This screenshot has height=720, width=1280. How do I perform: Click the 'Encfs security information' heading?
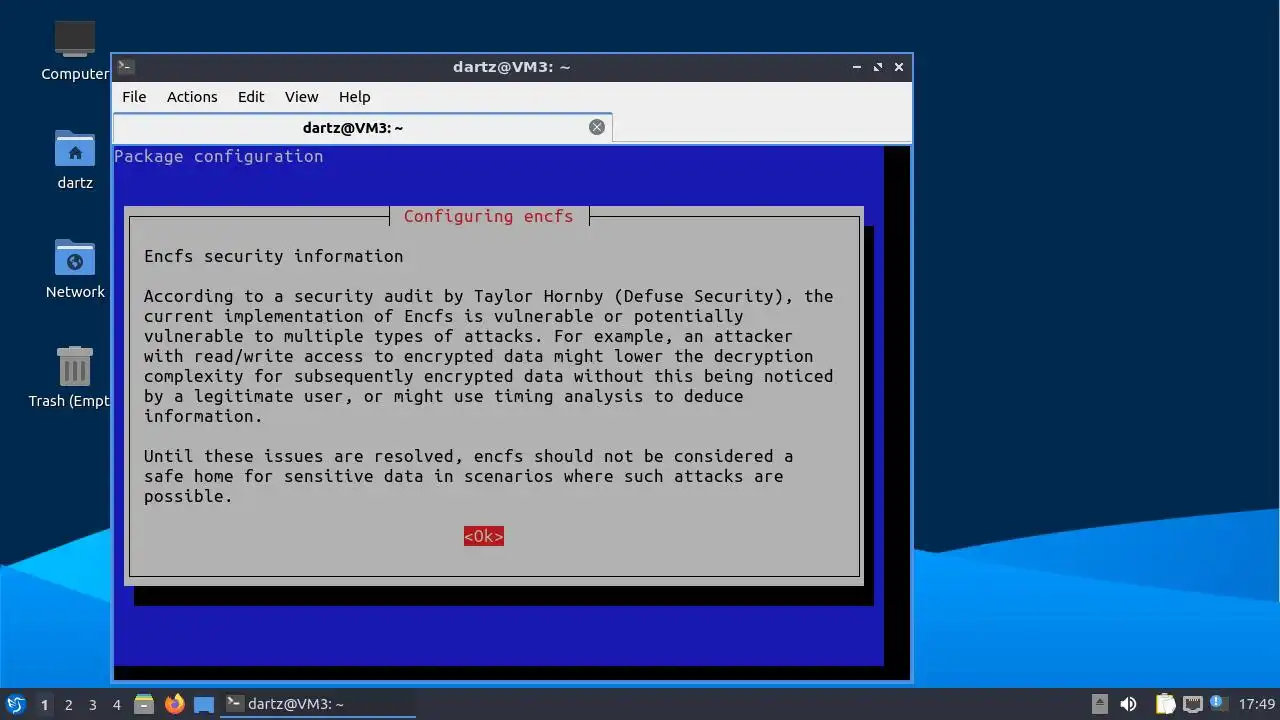(273, 256)
